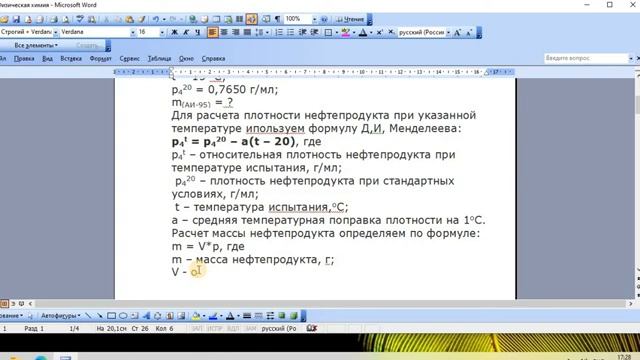Justify the paragraph text
Screen dimensions: 640x360
click(247, 32)
